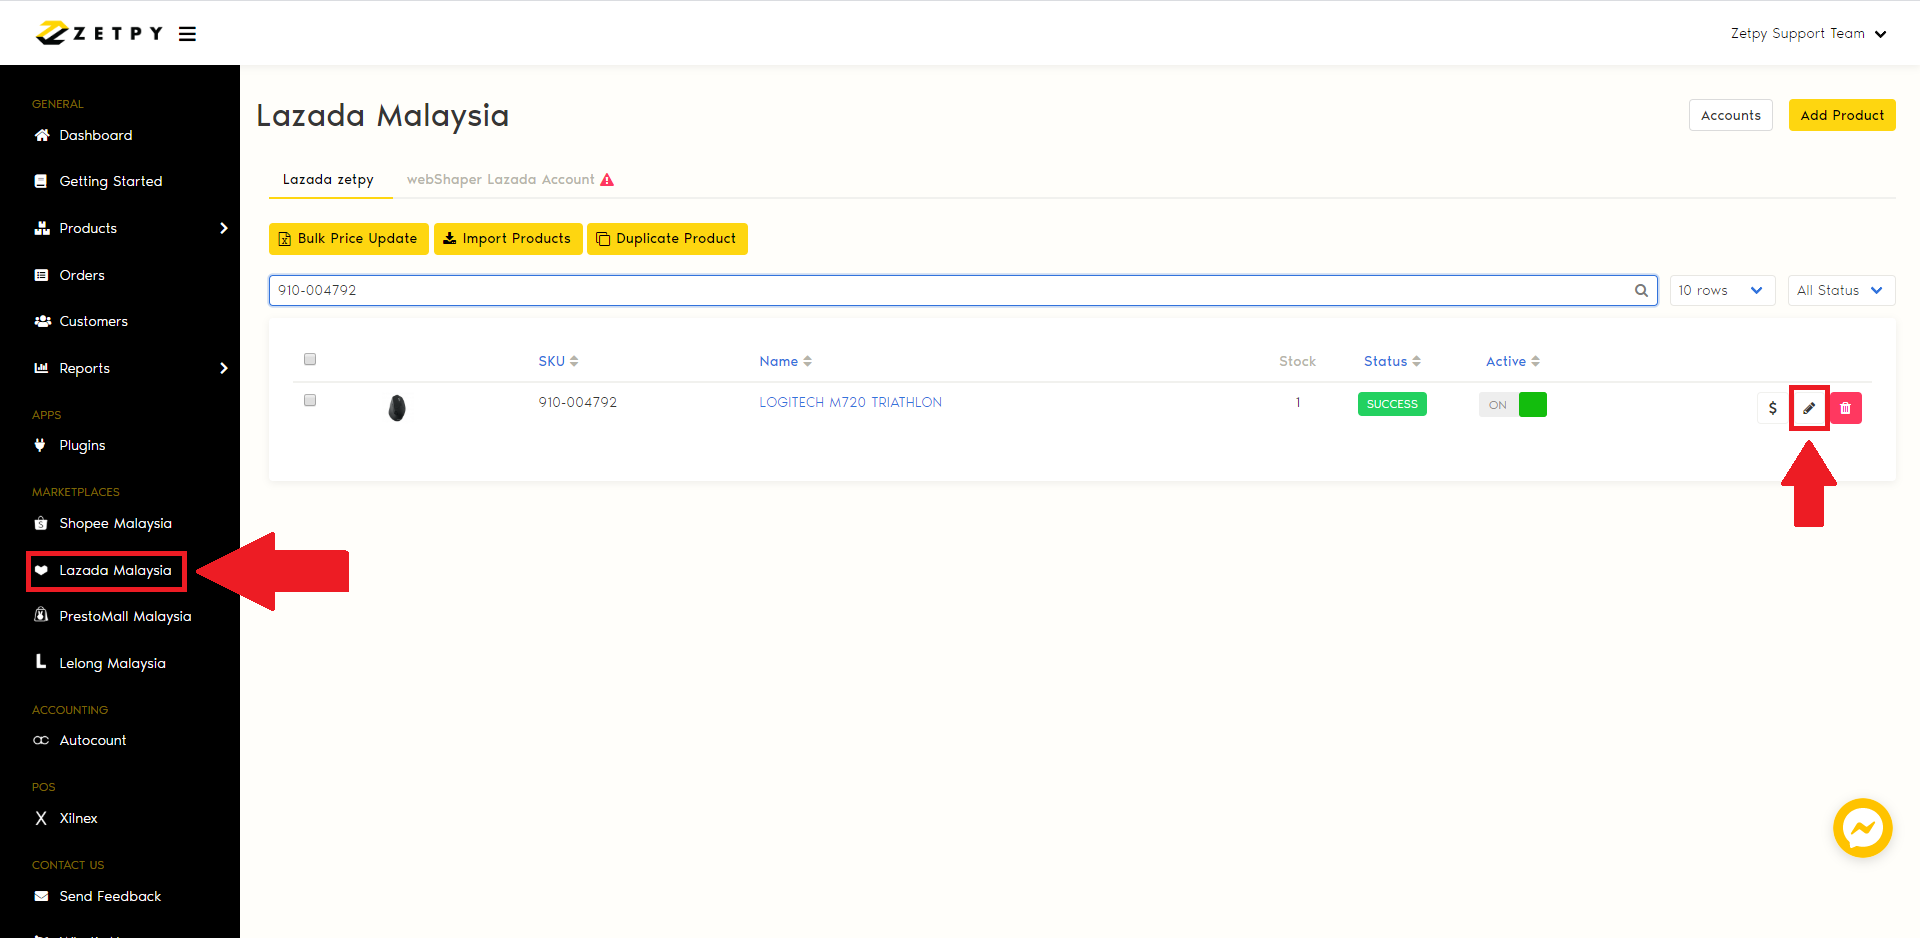Open Shopee Malaysia marketplace
The width and height of the screenshot is (1920, 938).
point(115,523)
